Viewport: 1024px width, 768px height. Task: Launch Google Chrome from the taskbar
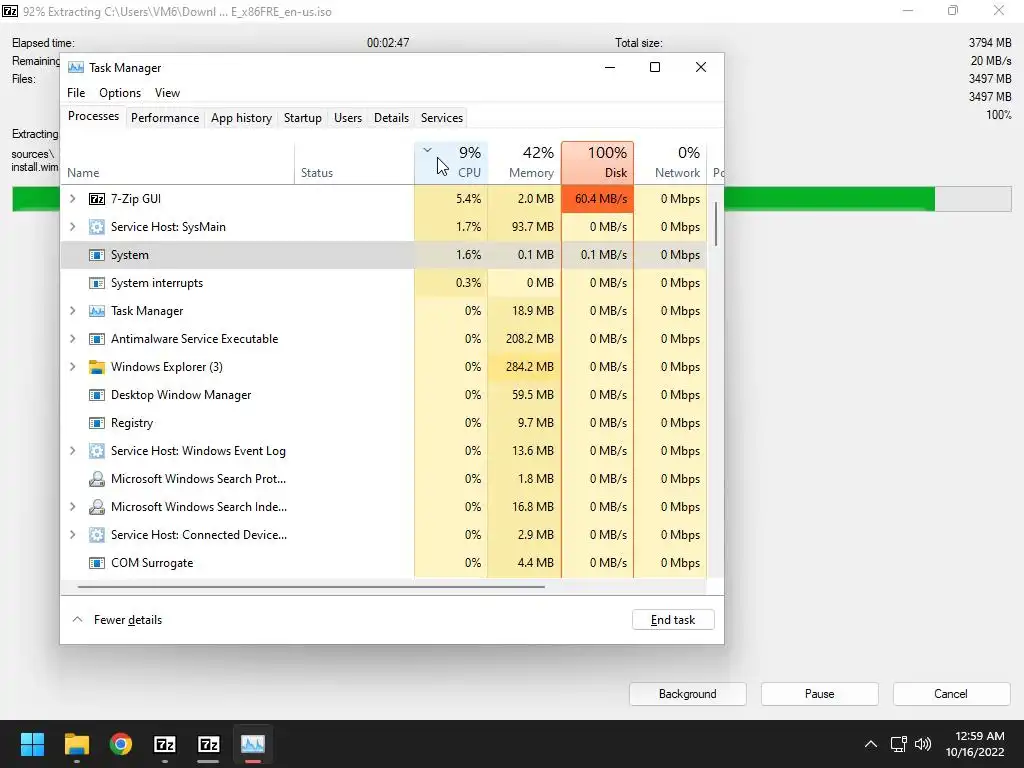[x=121, y=744]
